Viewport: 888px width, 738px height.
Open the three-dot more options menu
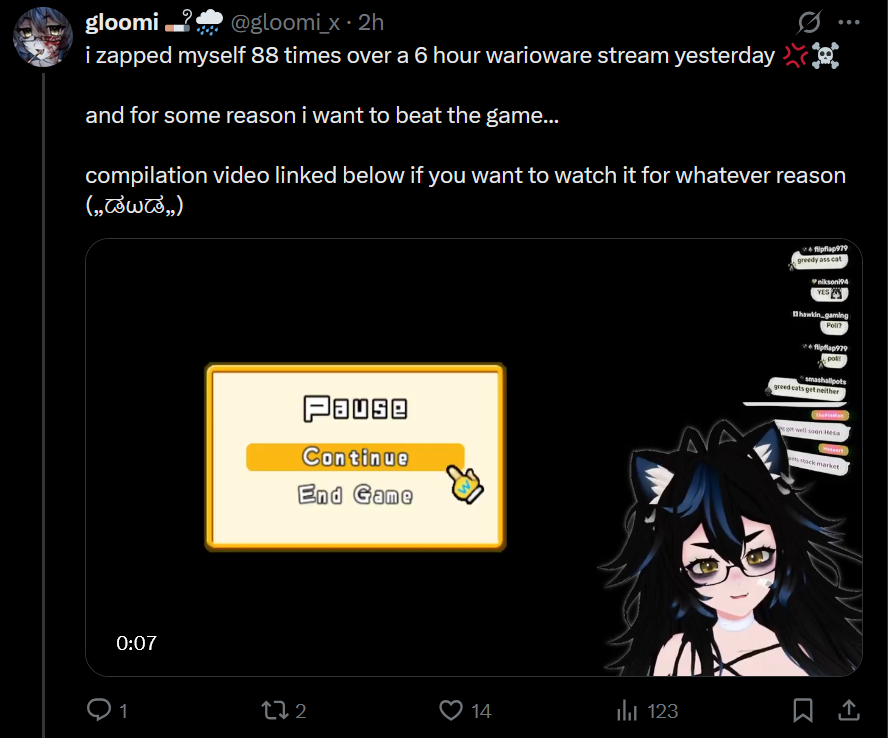pyautogui.click(x=849, y=22)
